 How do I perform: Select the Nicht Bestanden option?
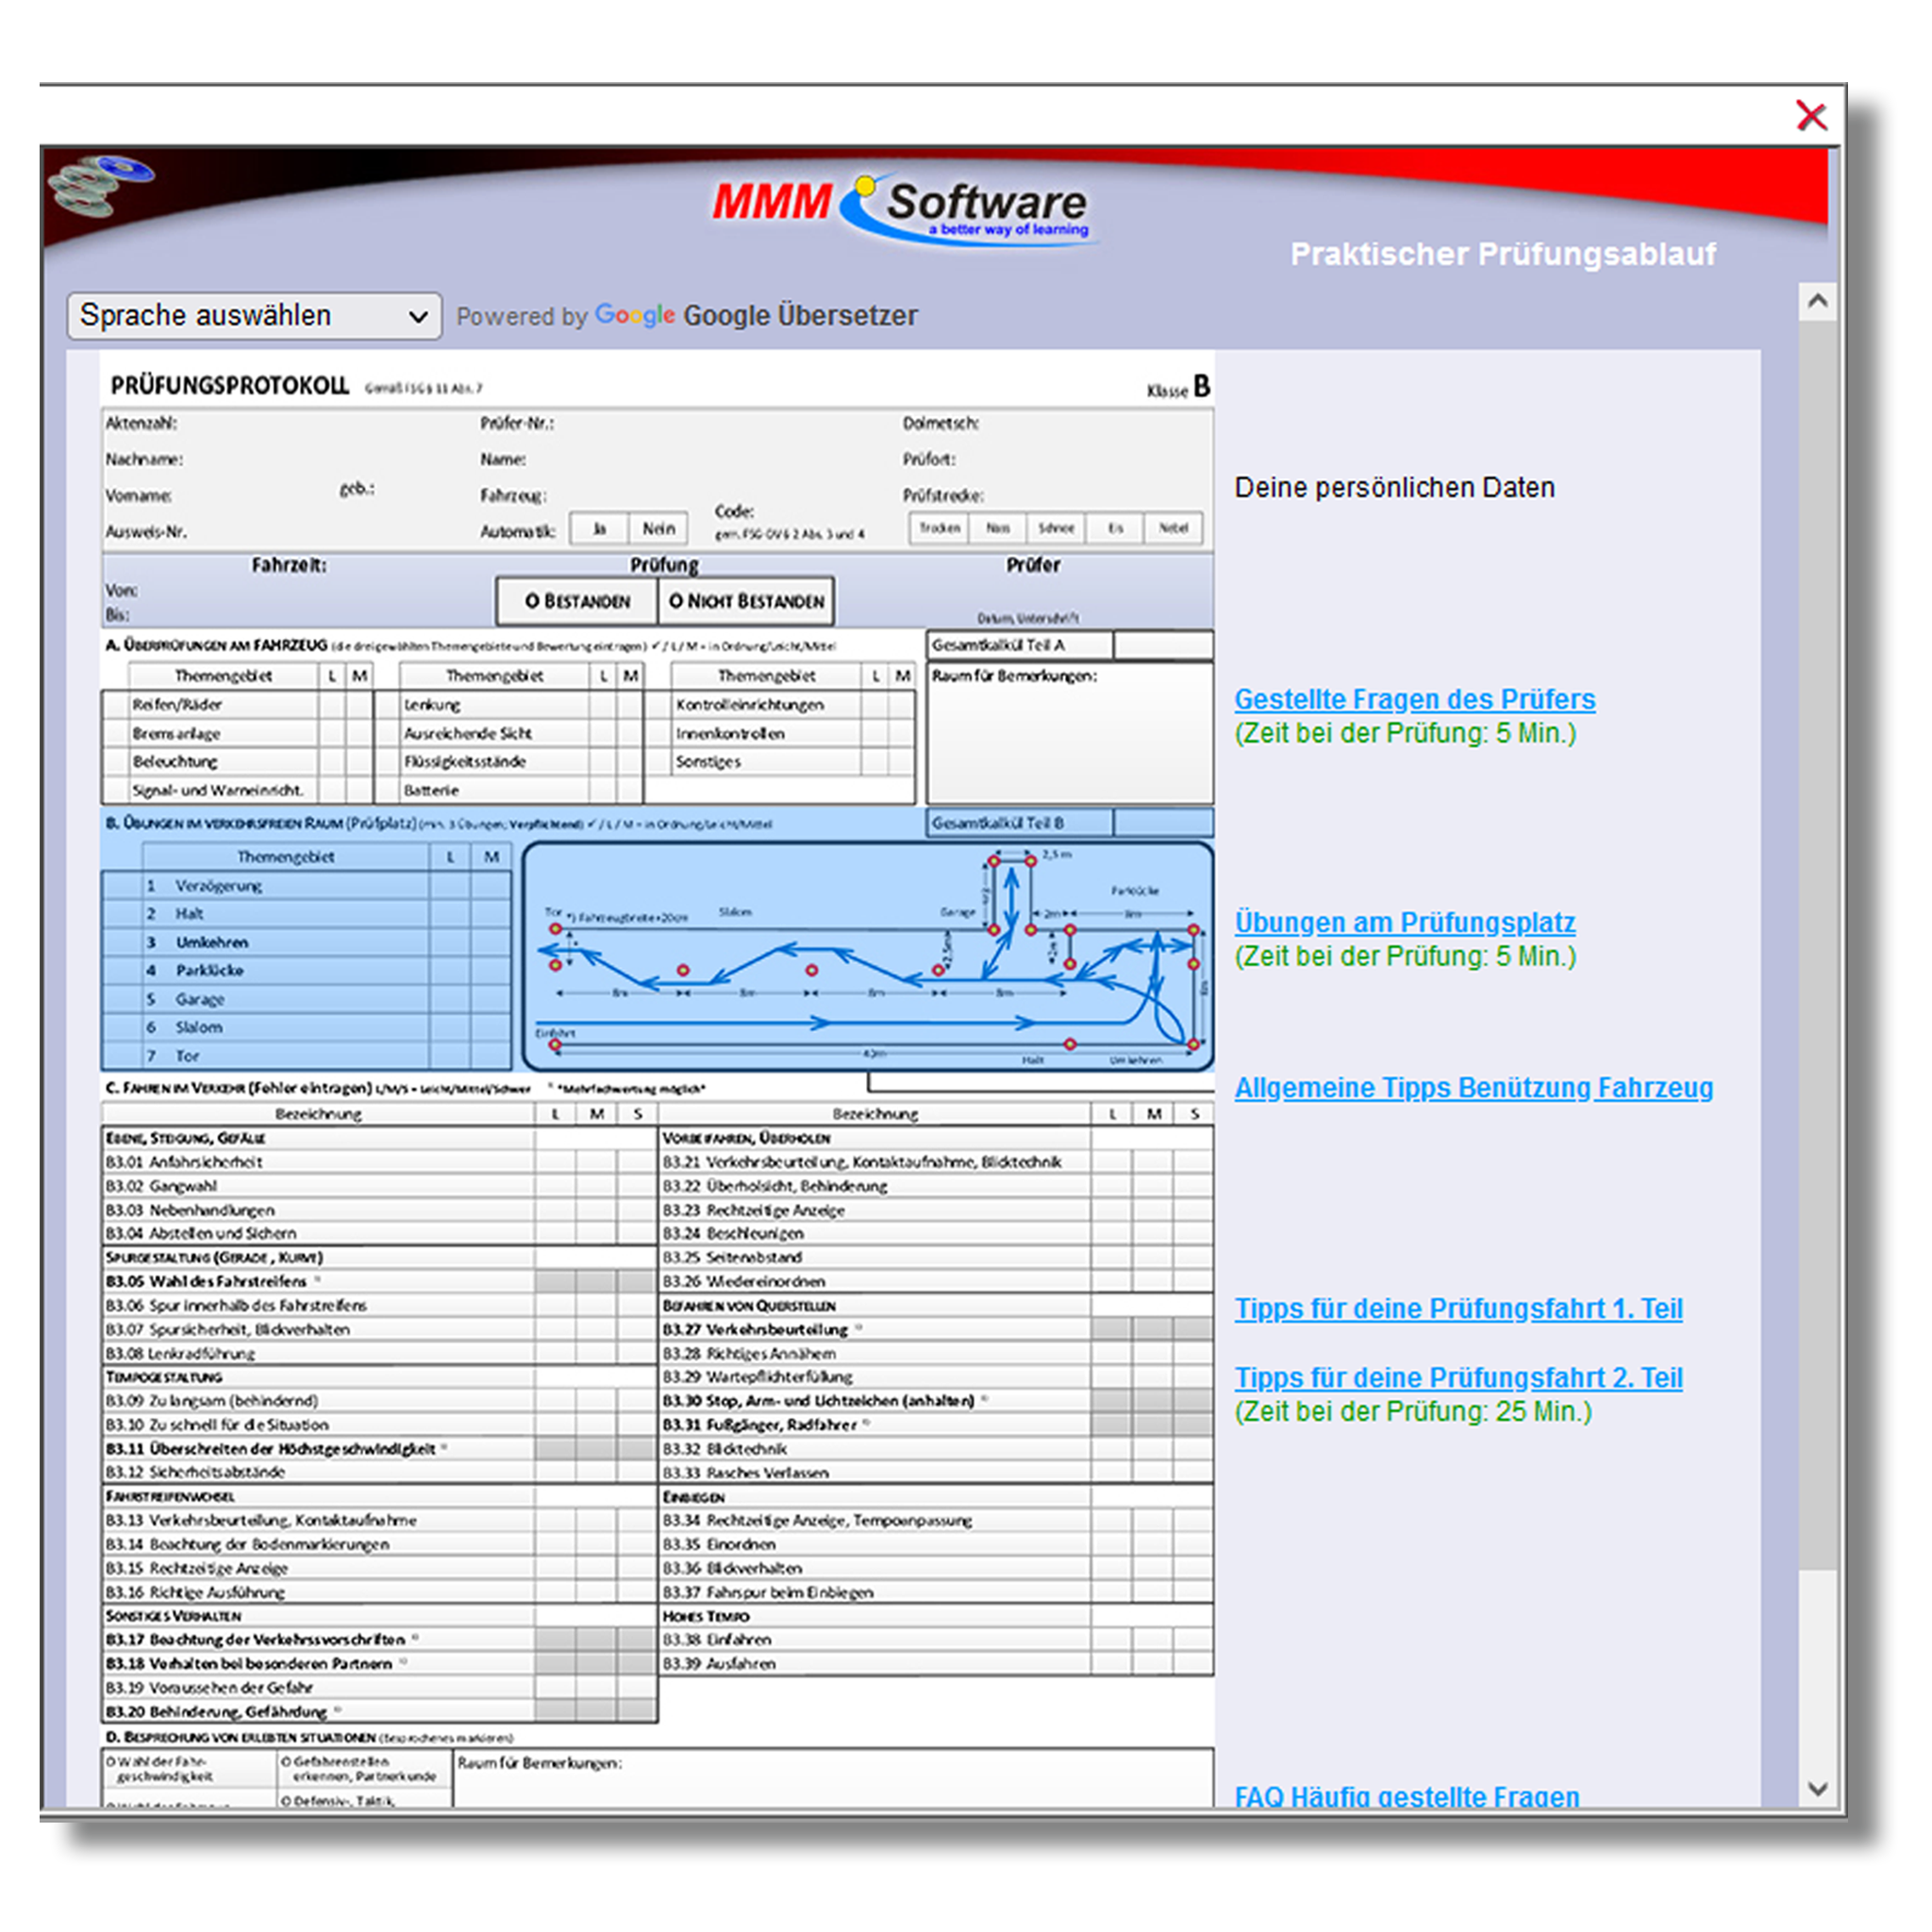pyautogui.click(x=746, y=601)
